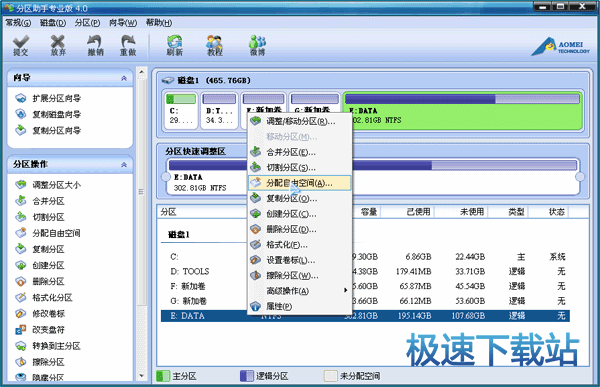Choose 删除分区(D) in context menu
The height and width of the screenshot is (387, 600).
point(300,229)
